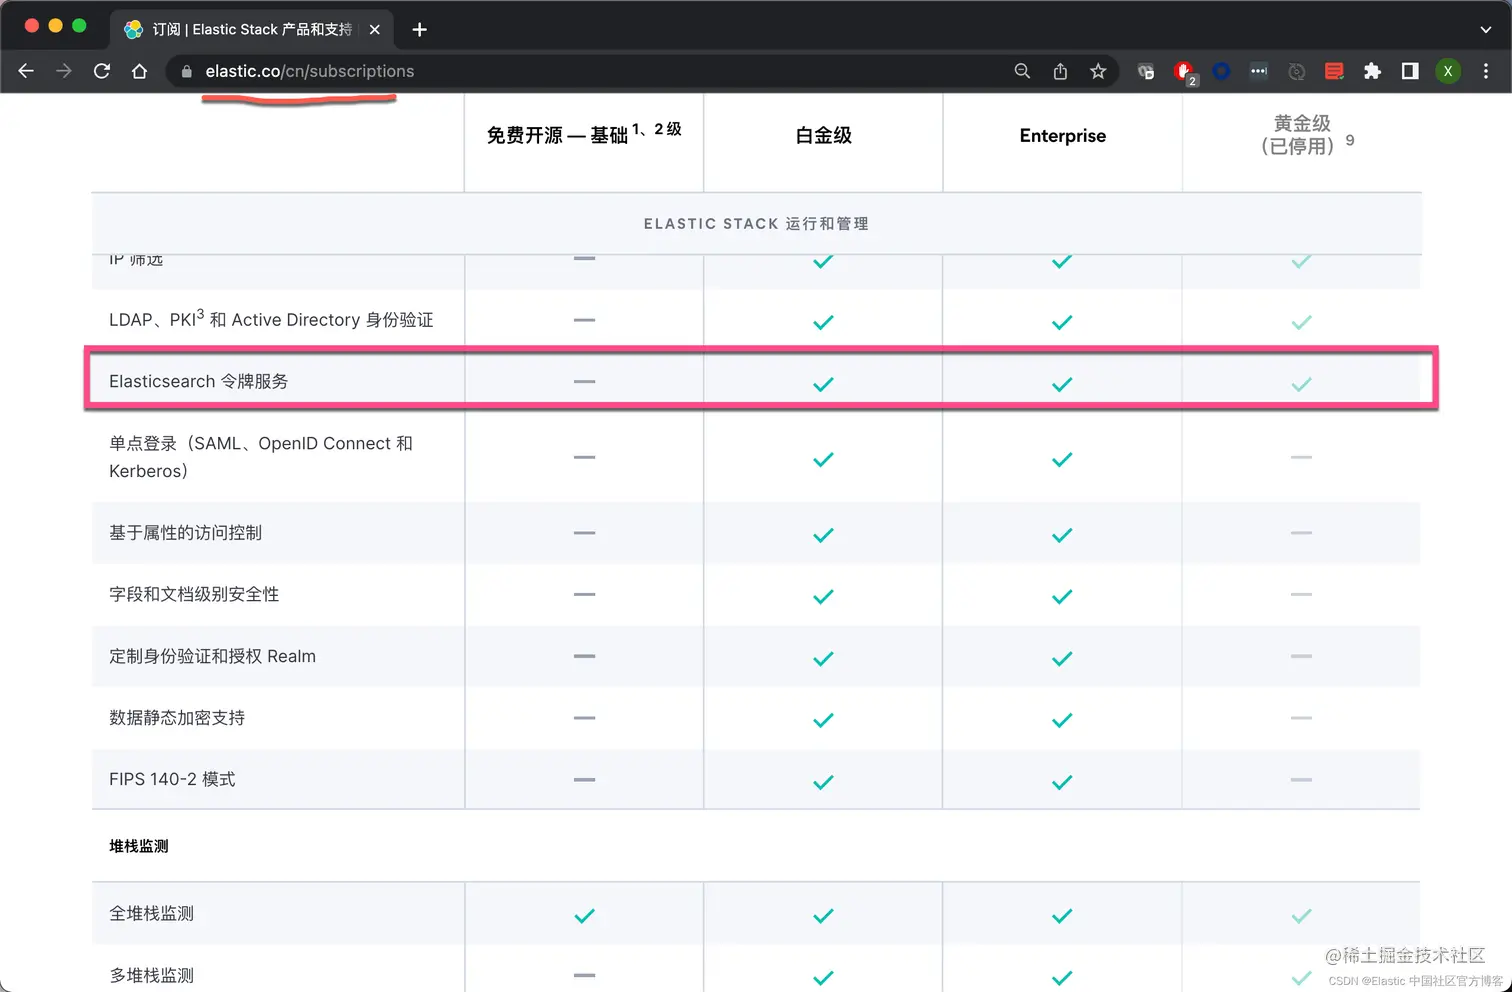
Task: Click the Enterprise checkmark for 字段和文档级别安全性
Action: (1062, 597)
